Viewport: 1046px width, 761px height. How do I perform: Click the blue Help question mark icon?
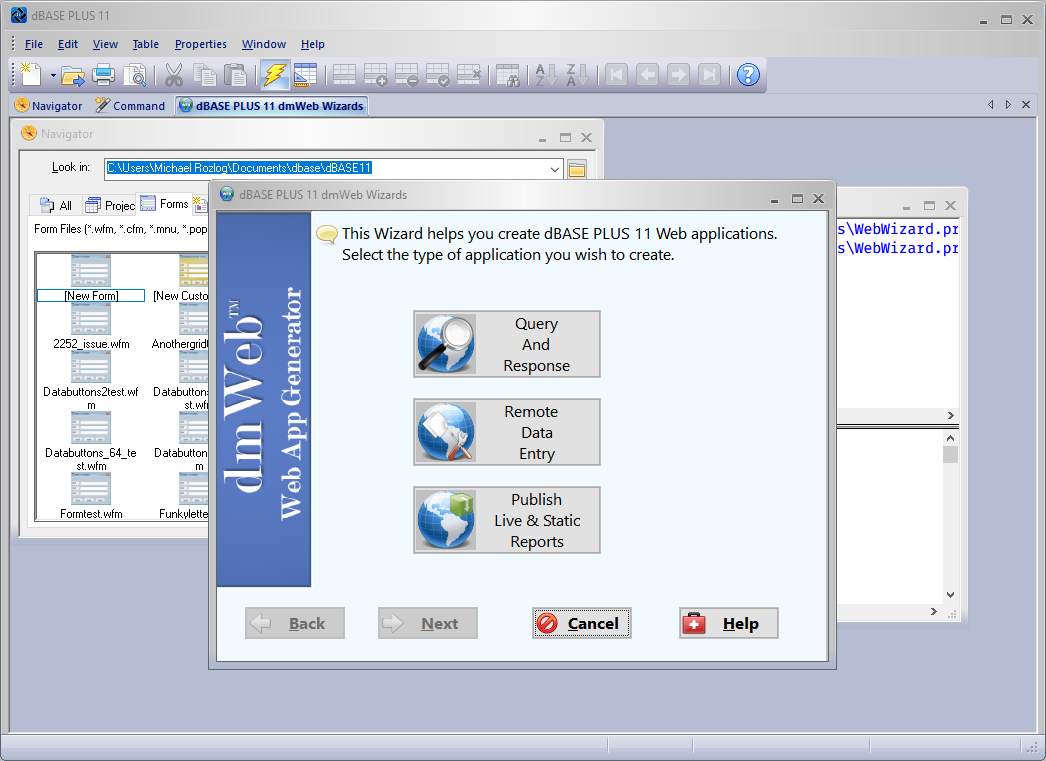[x=748, y=75]
